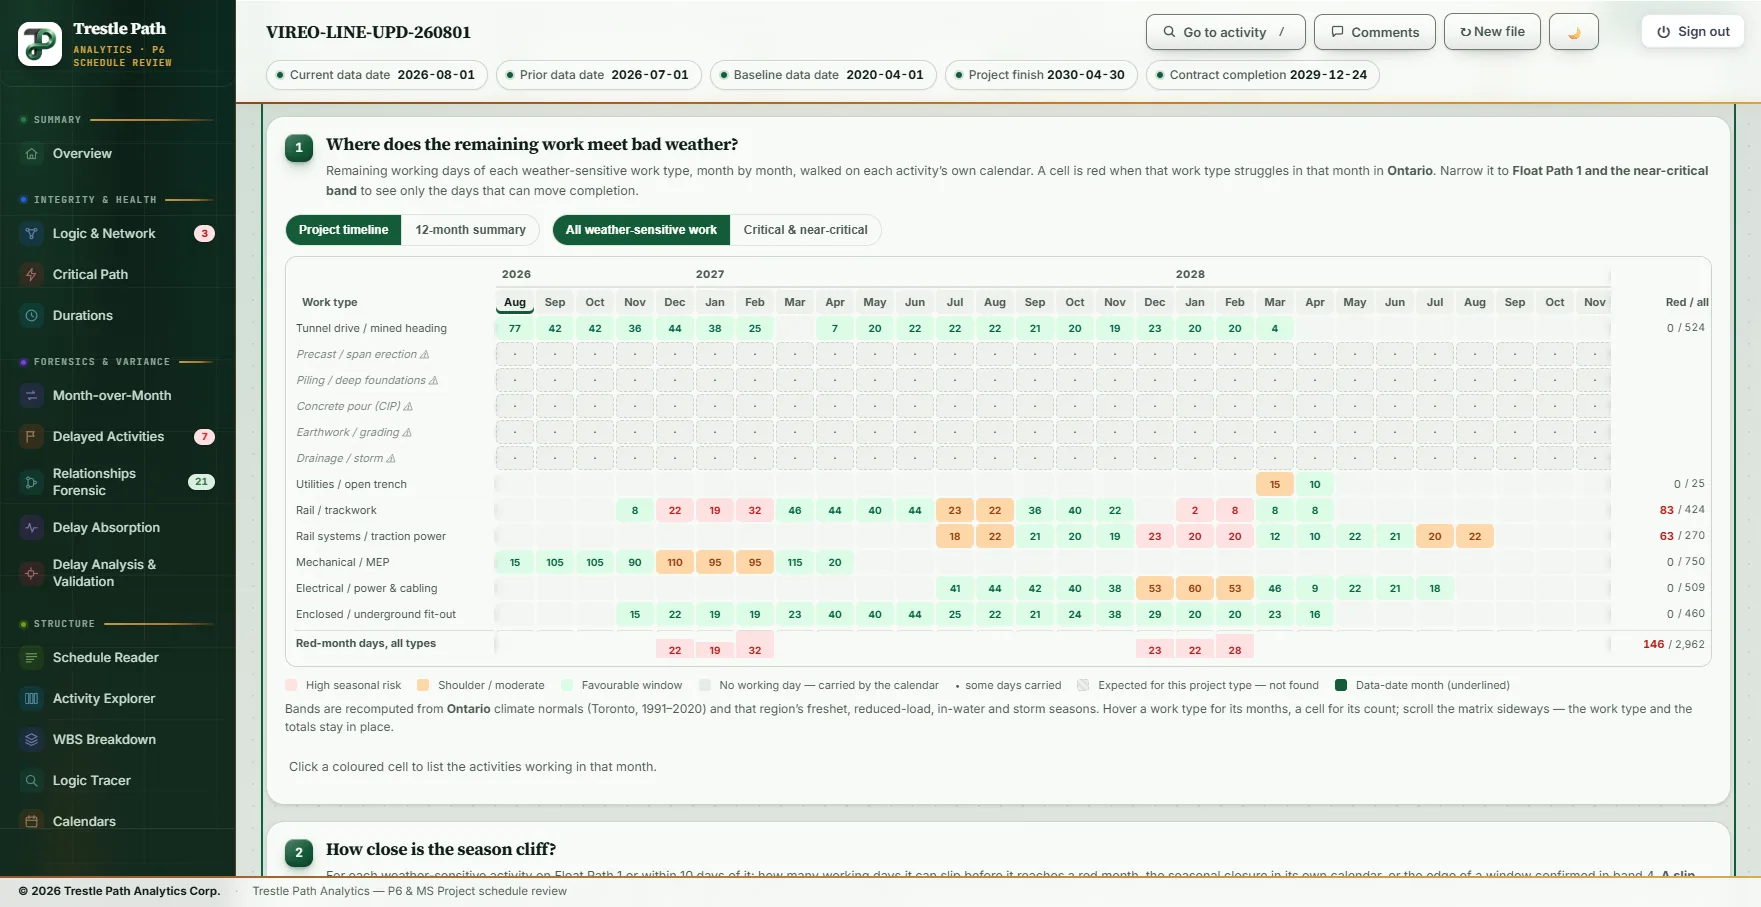Click the Month-over-Month icon

pos(32,396)
